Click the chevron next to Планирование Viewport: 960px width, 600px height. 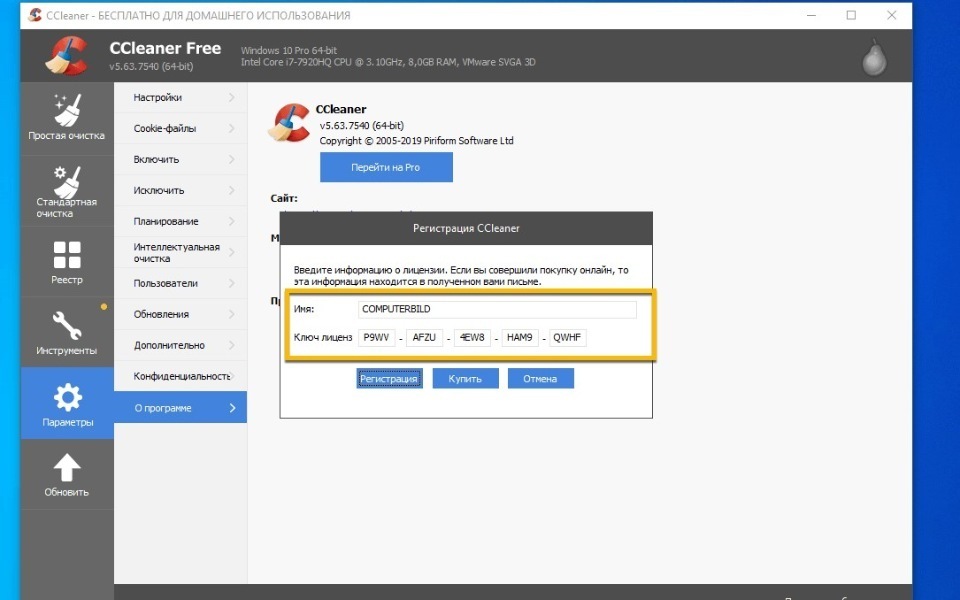click(x=232, y=221)
